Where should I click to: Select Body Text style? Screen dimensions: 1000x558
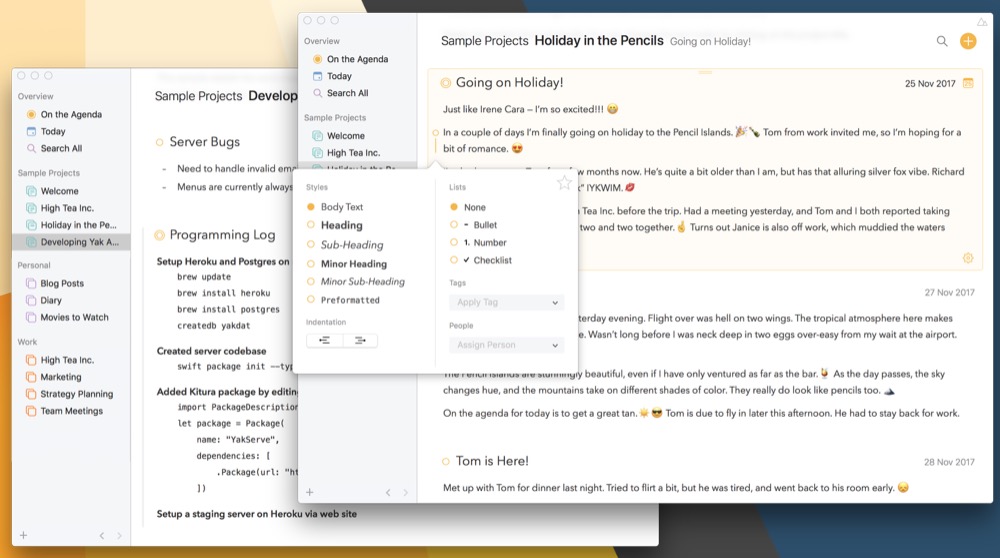pos(335,207)
